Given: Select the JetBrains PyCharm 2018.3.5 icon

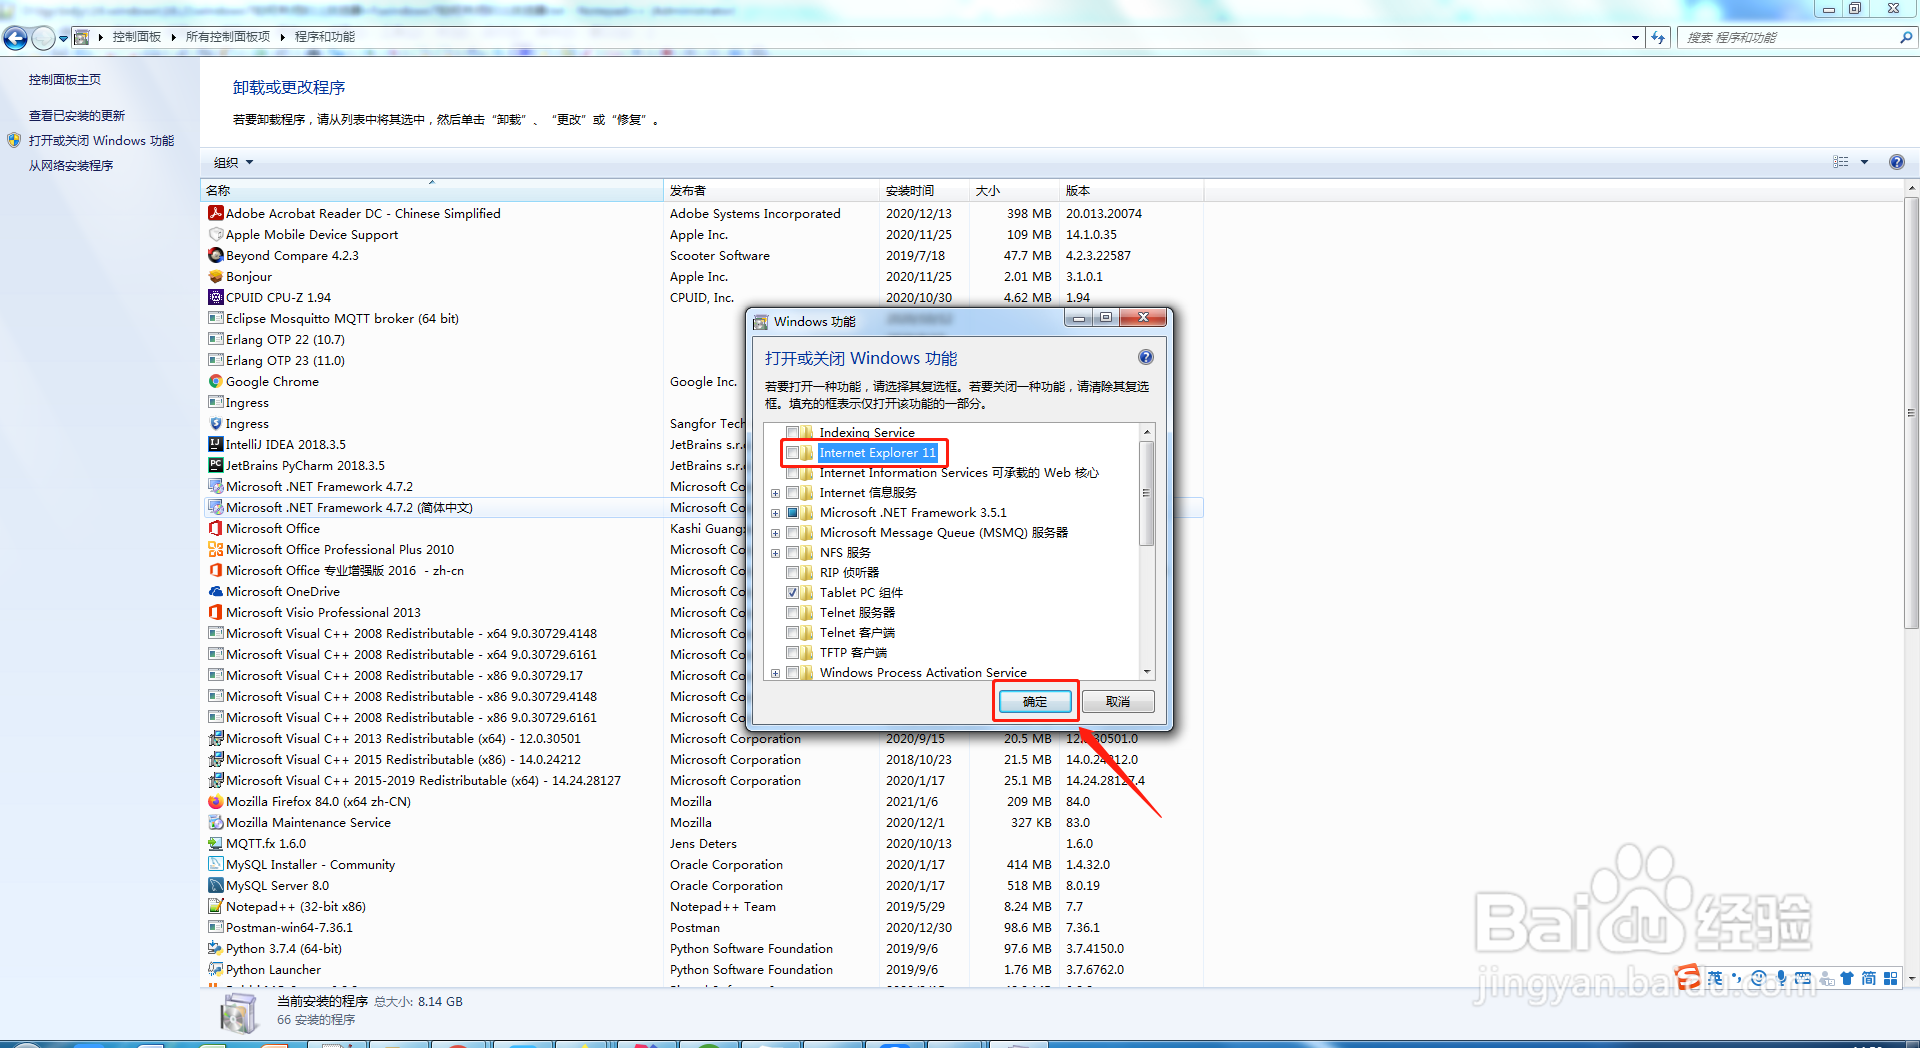Looking at the screenshot, I should (215, 465).
